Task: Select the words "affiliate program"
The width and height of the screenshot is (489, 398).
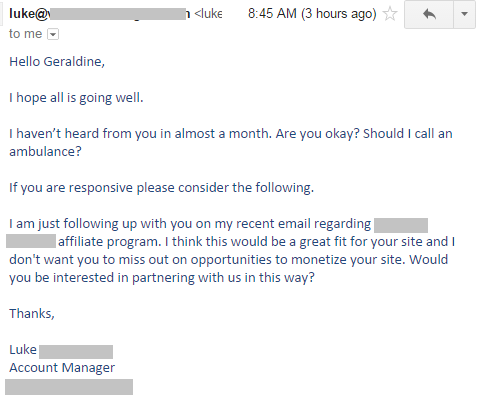Action: click(x=109, y=242)
